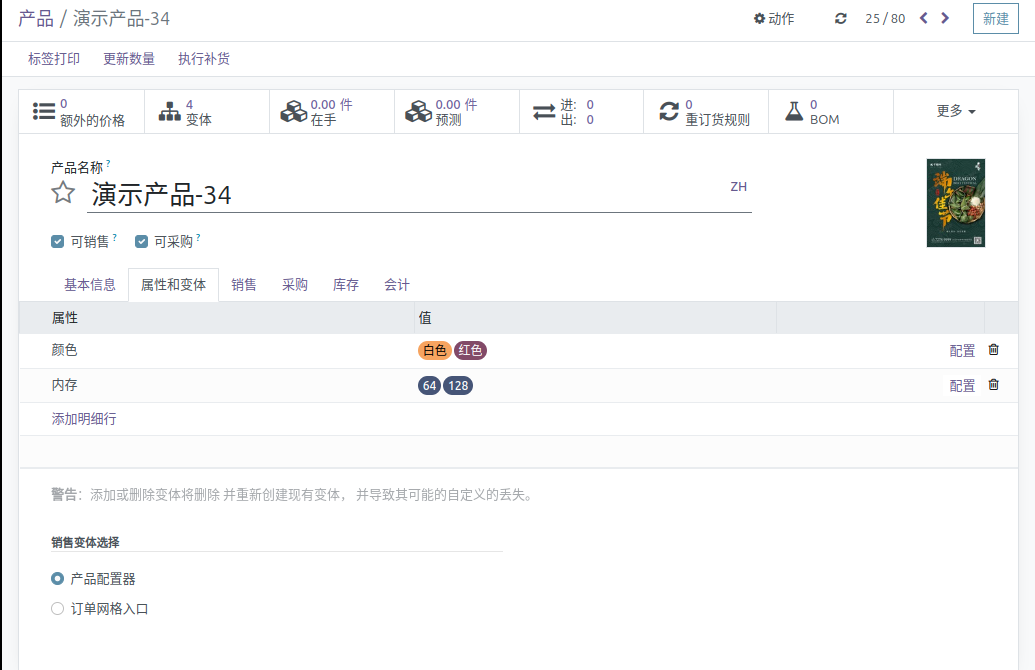Uncheck the 可销售 checkbox
1035x670 pixels.
57,242
